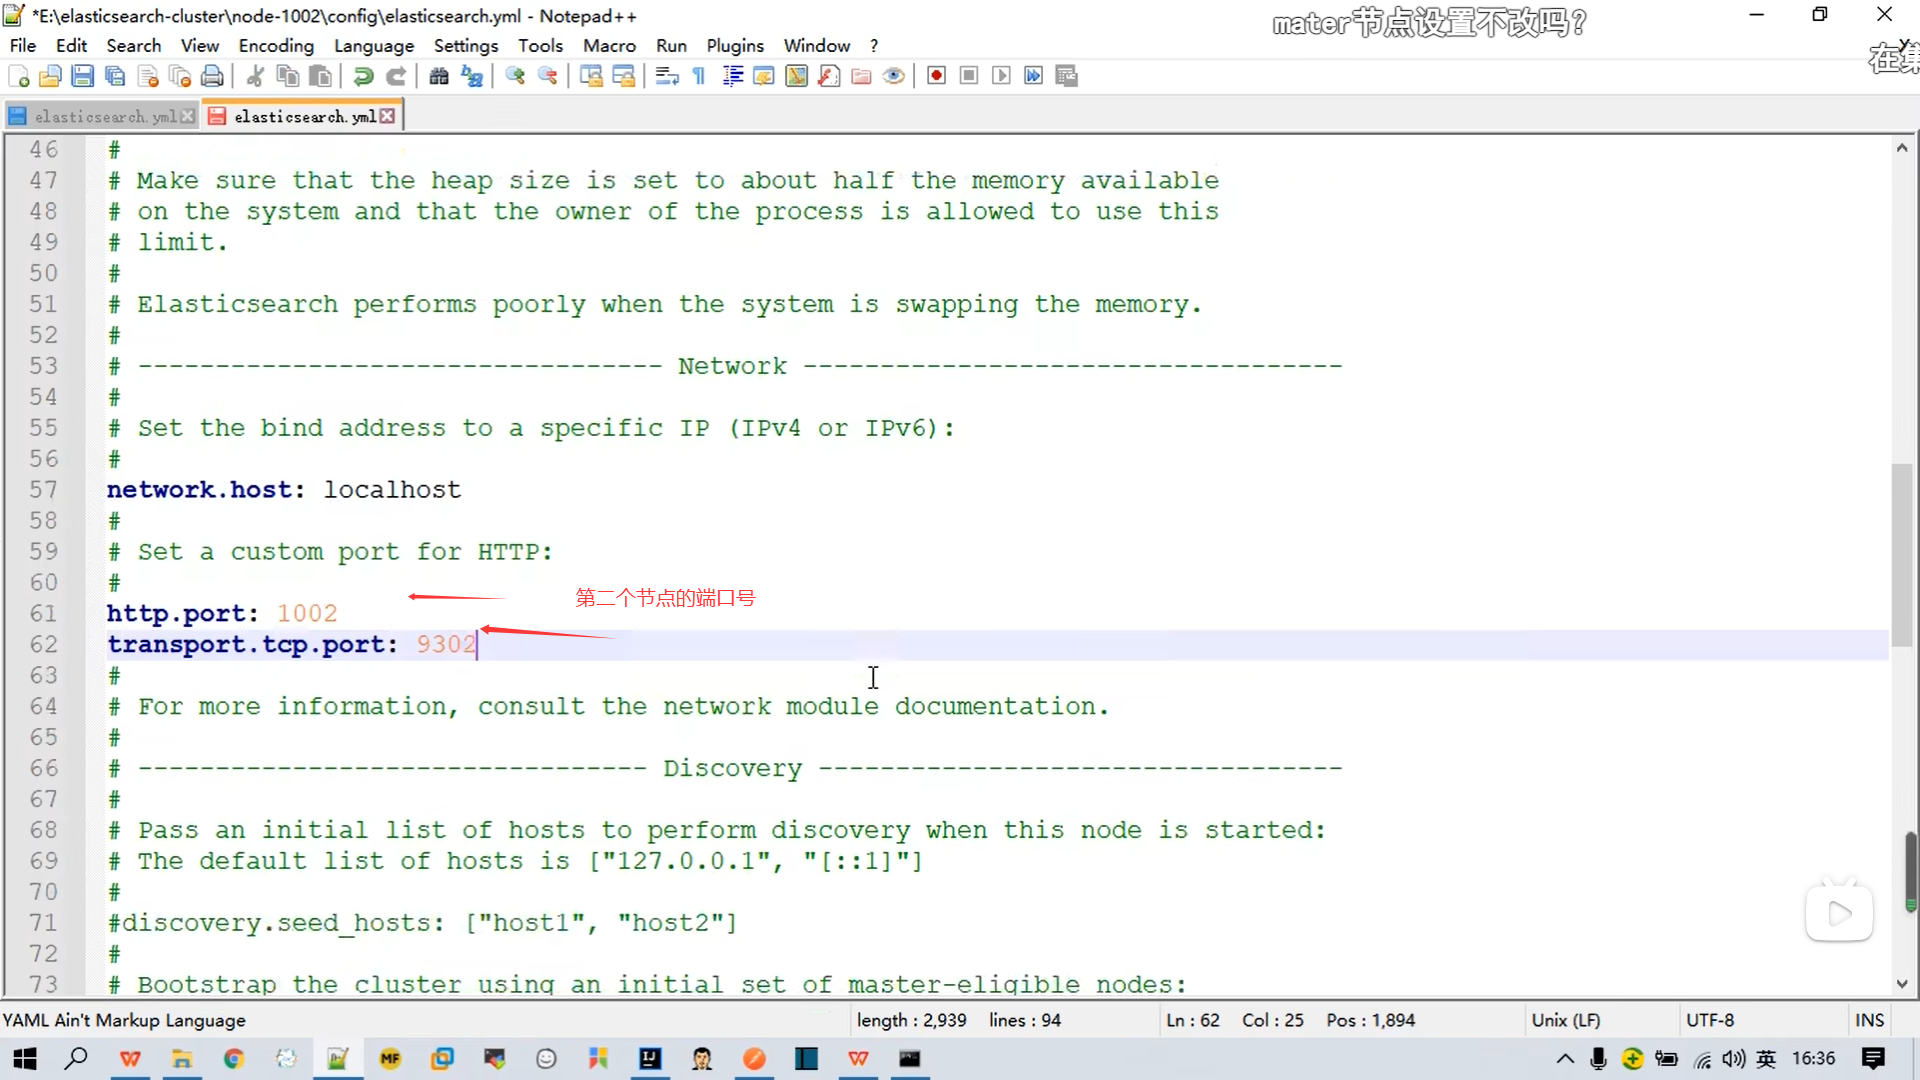Click the Undo toolbar icon
The width and height of the screenshot is (1920, 1080).
[363, 76]
